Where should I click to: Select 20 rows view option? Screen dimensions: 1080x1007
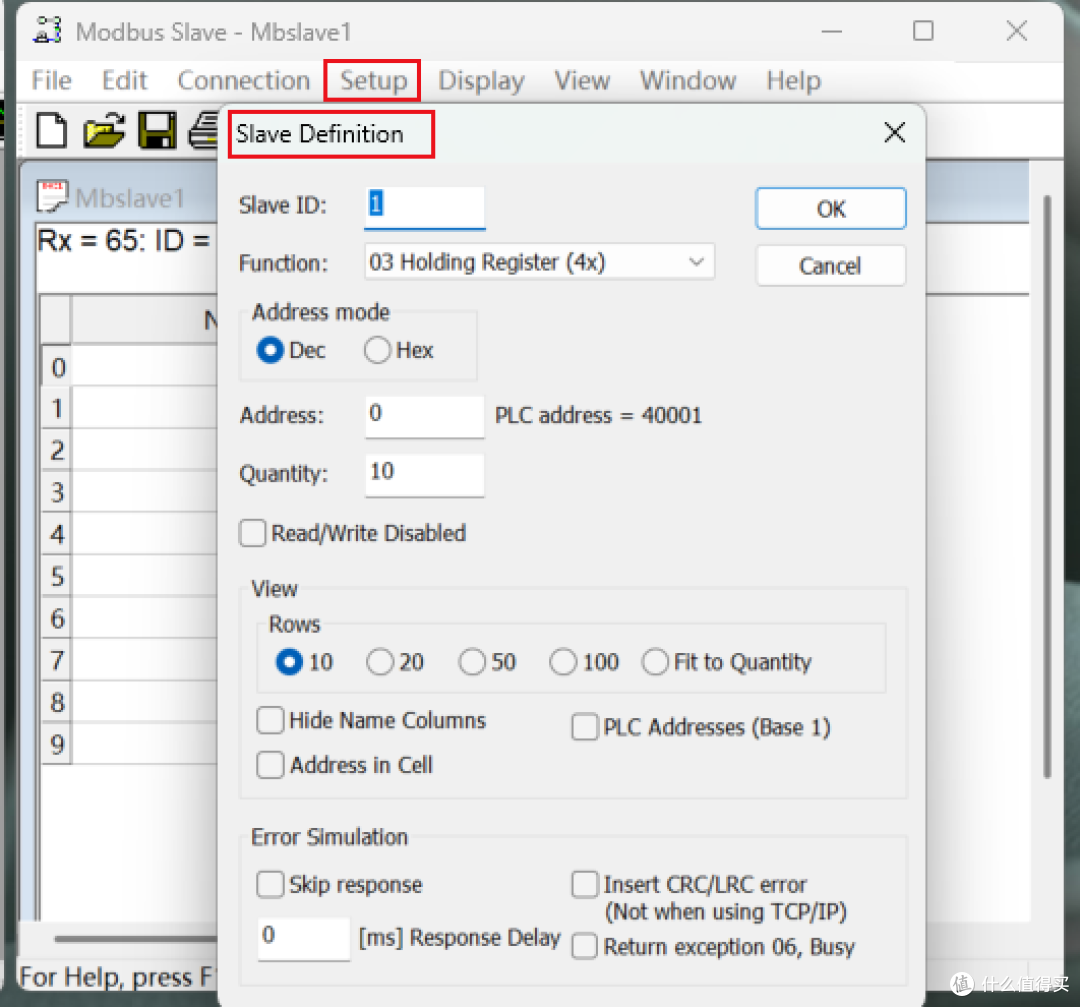[380, 663]
